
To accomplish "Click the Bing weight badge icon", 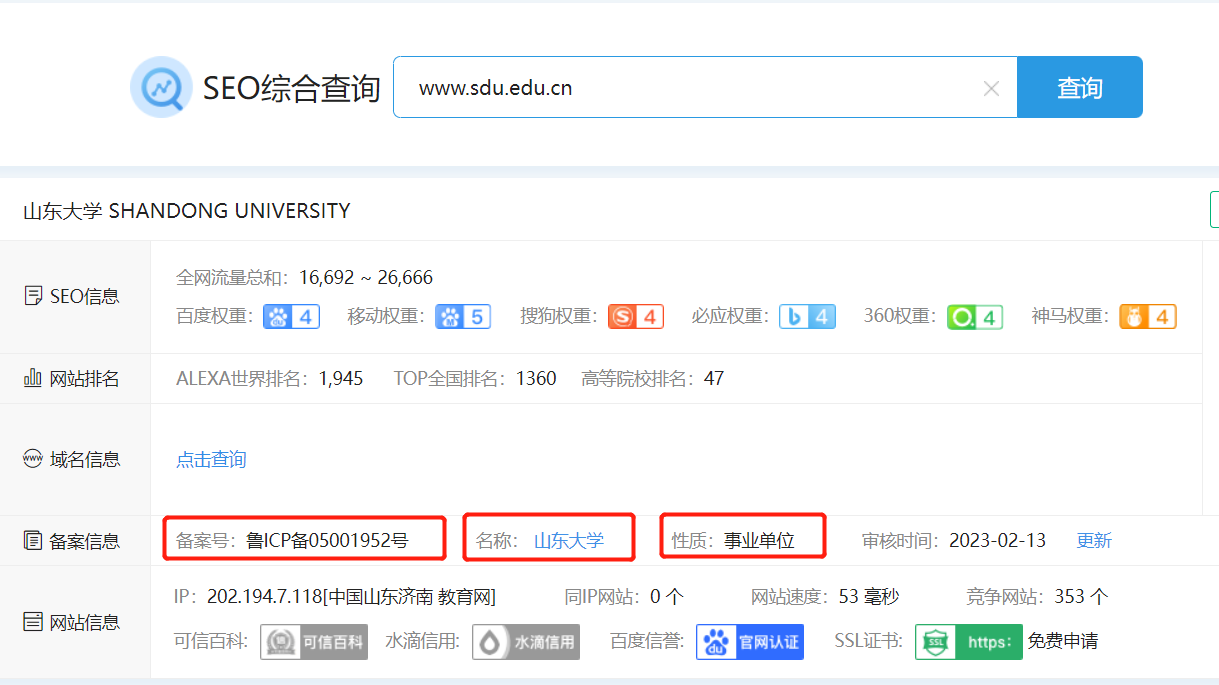I will tap(807, 317).
